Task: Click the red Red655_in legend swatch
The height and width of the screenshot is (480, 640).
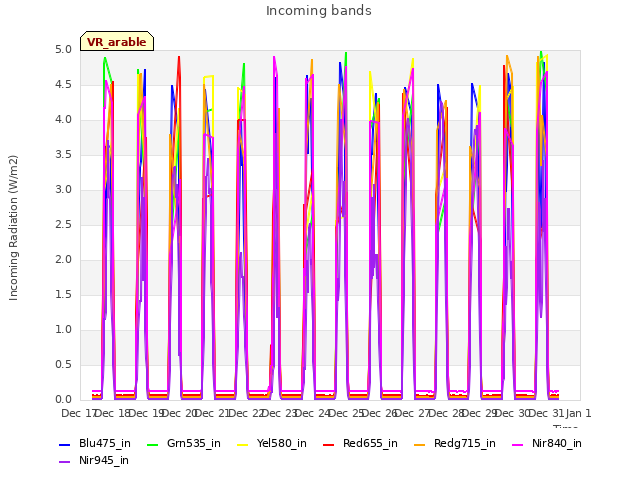Action: 329,444
